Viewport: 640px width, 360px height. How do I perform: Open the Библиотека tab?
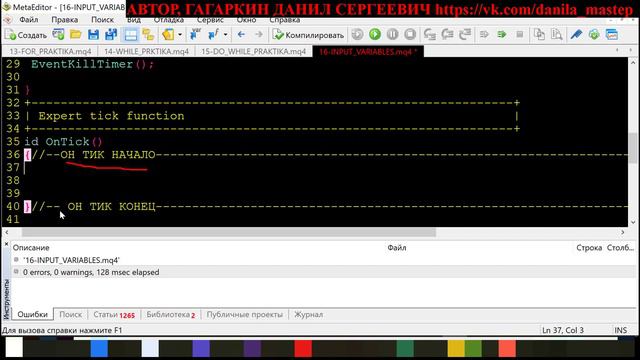[x=171, y=315]
